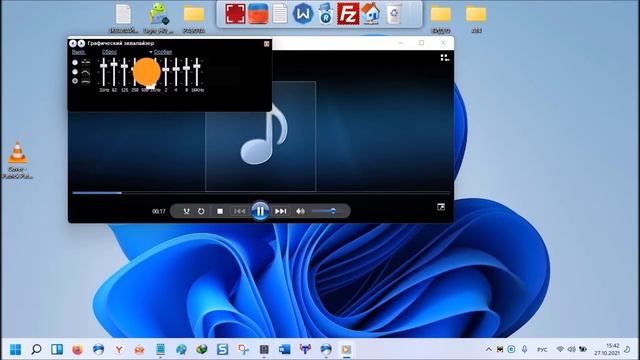The width and height of the screenshot is (640, 360).
Task: Open the tray volume control
Action: tap(571, 349)
